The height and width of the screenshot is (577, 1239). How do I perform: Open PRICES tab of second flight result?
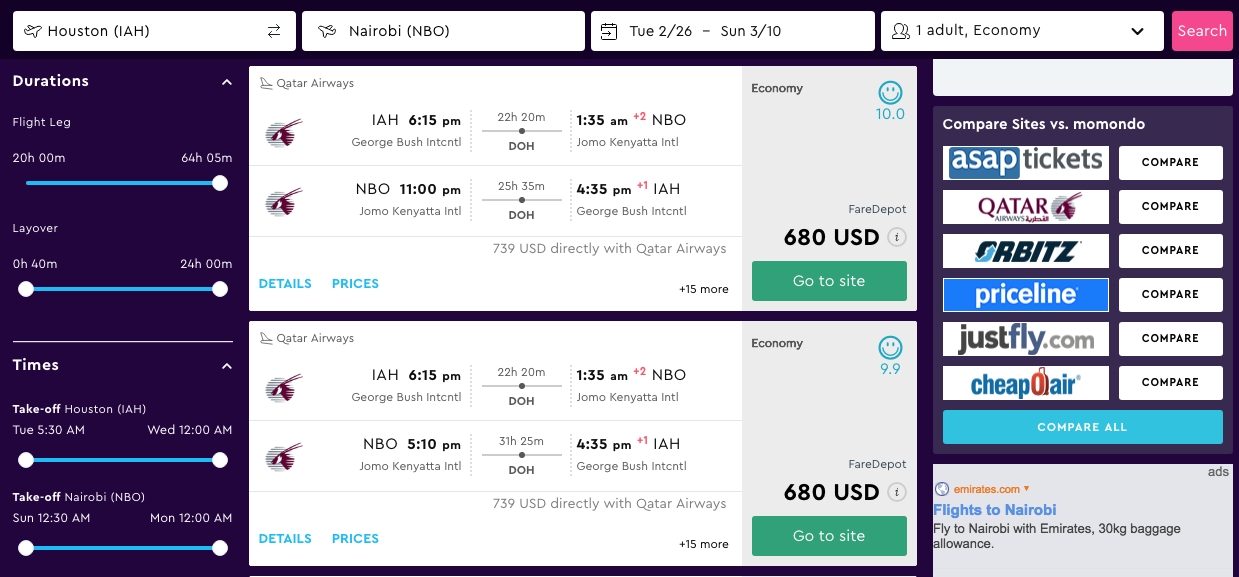click(355, 538)
